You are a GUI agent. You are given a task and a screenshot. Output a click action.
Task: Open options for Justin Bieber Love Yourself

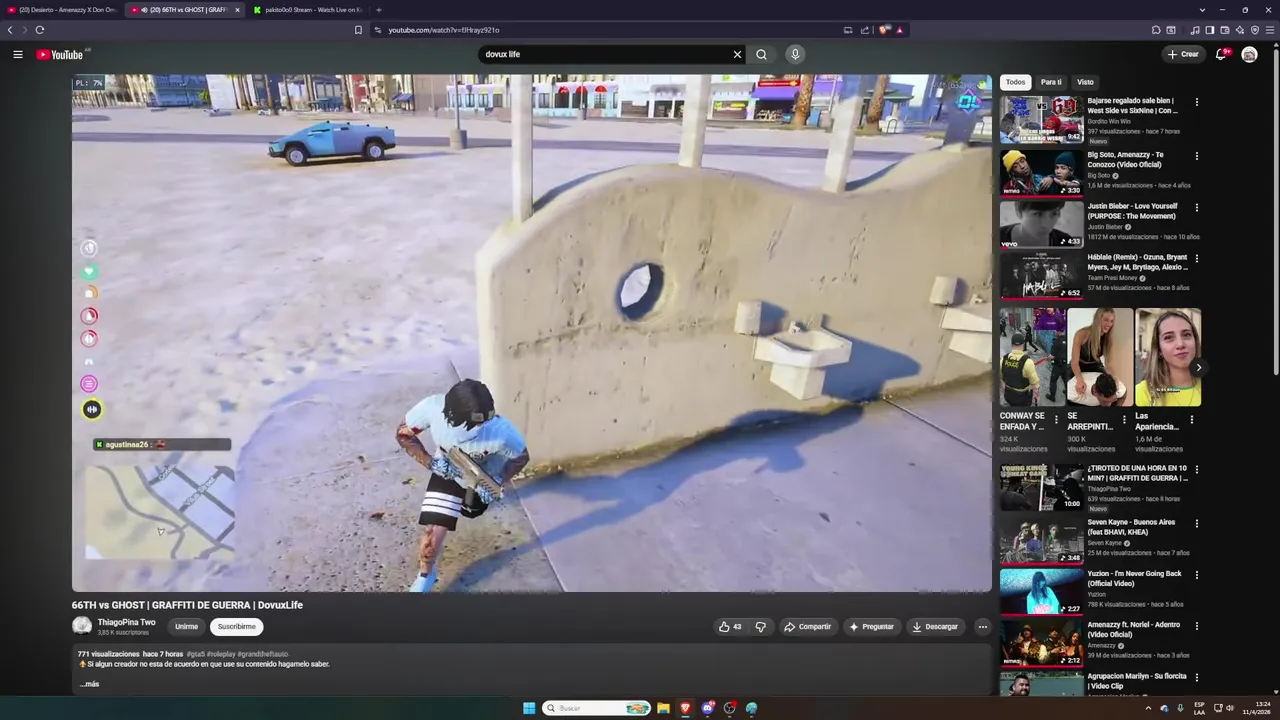coord(1196,207)
